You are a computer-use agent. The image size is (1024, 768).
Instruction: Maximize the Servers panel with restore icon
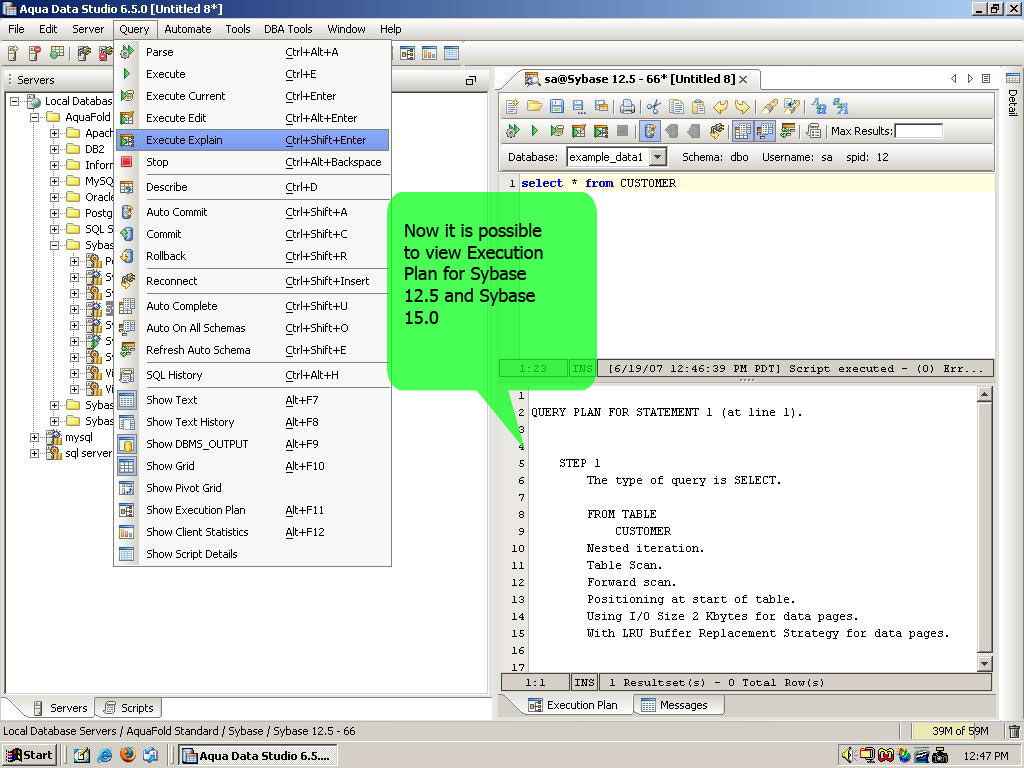point(471,80)
